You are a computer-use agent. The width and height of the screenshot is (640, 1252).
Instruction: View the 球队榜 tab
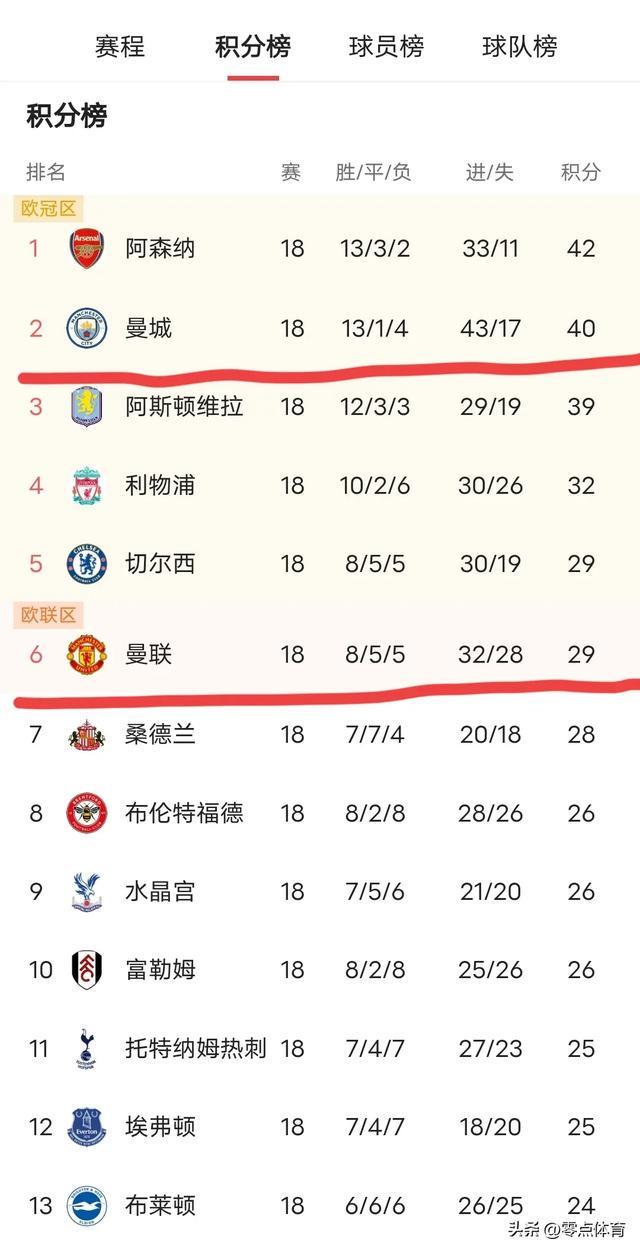(x=516, y=45)
